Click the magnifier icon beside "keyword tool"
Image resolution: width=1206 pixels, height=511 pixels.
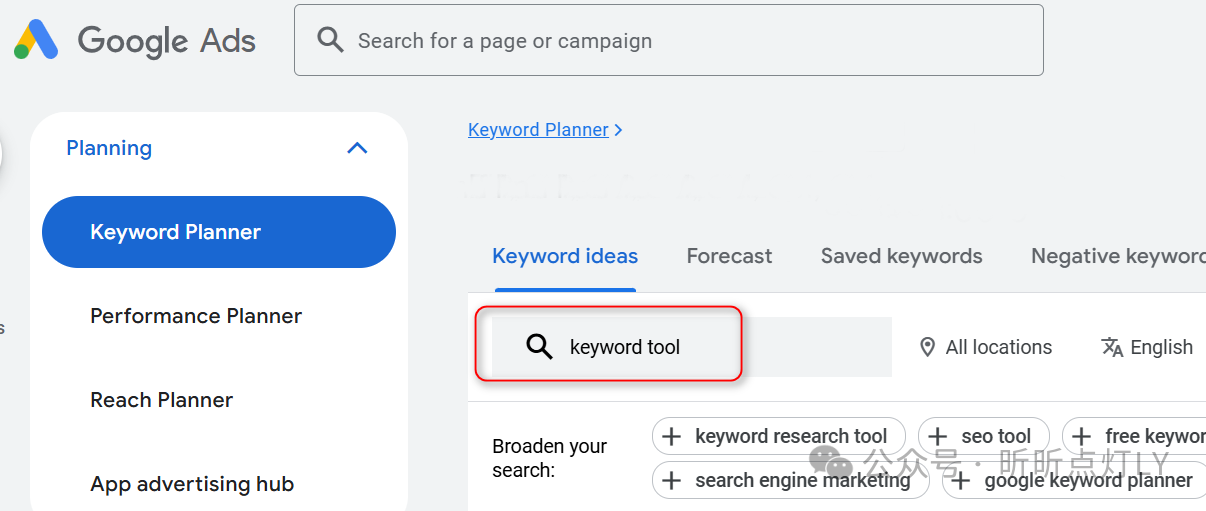pyautogui.click(x=540, y=347)
